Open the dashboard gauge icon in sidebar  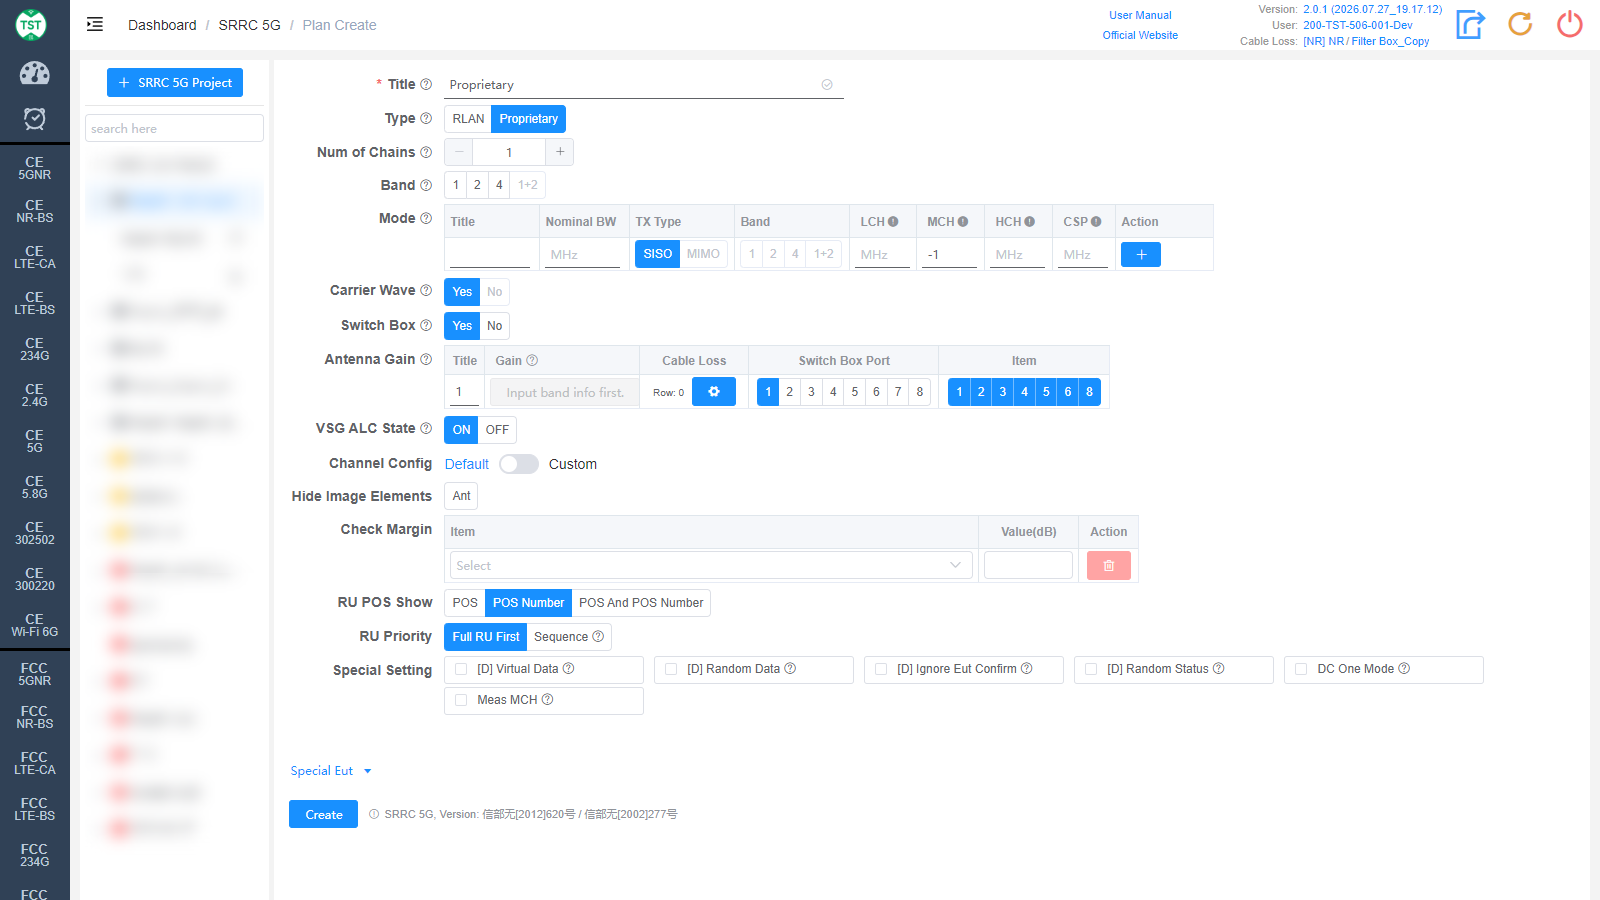[x=34, y=73]
